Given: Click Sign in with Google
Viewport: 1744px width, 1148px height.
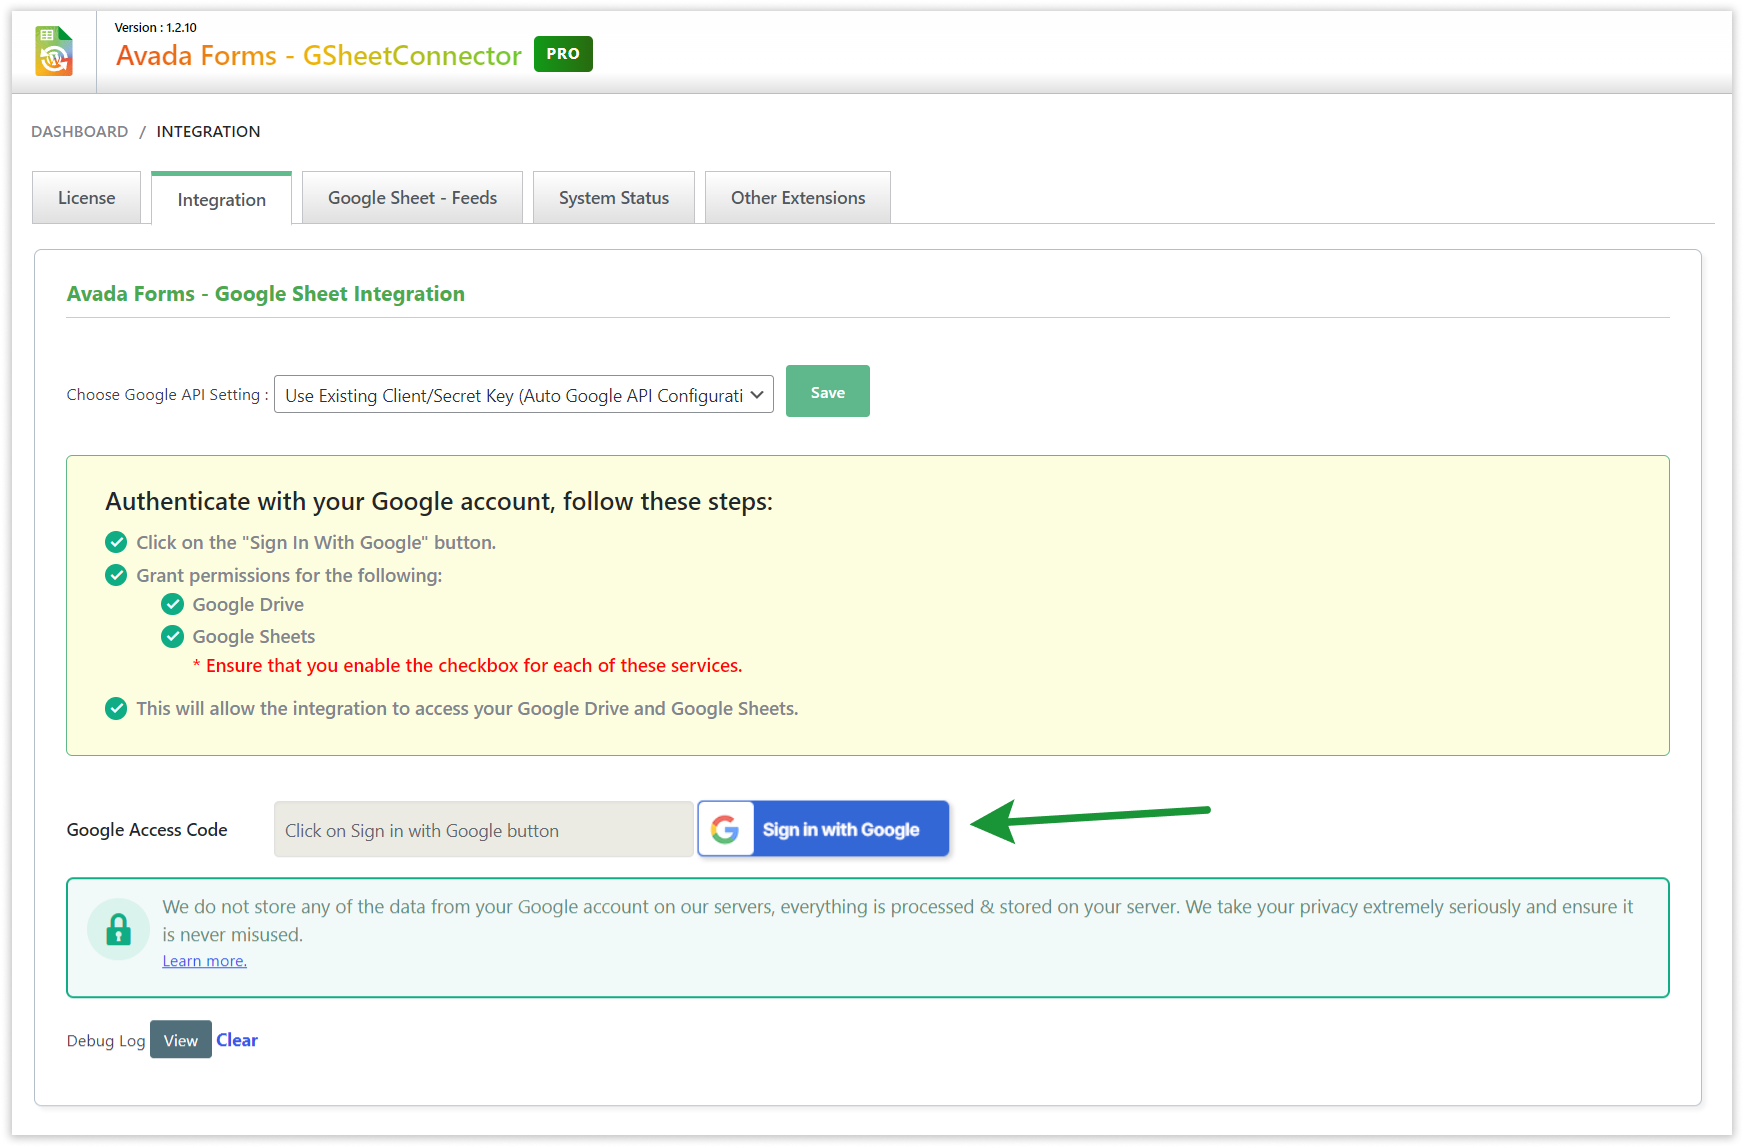Looking at the screenshot, I should point(840,828).
